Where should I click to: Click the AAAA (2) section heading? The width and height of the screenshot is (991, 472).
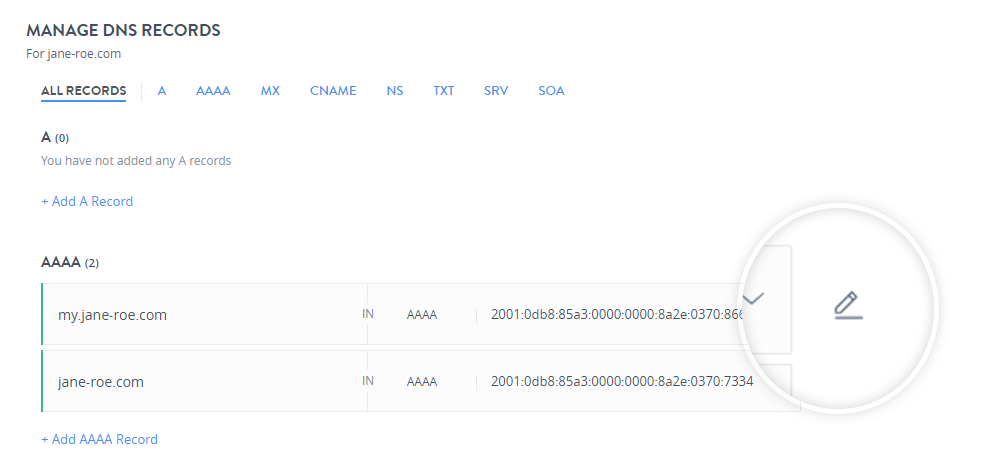(x=69, y=263)
